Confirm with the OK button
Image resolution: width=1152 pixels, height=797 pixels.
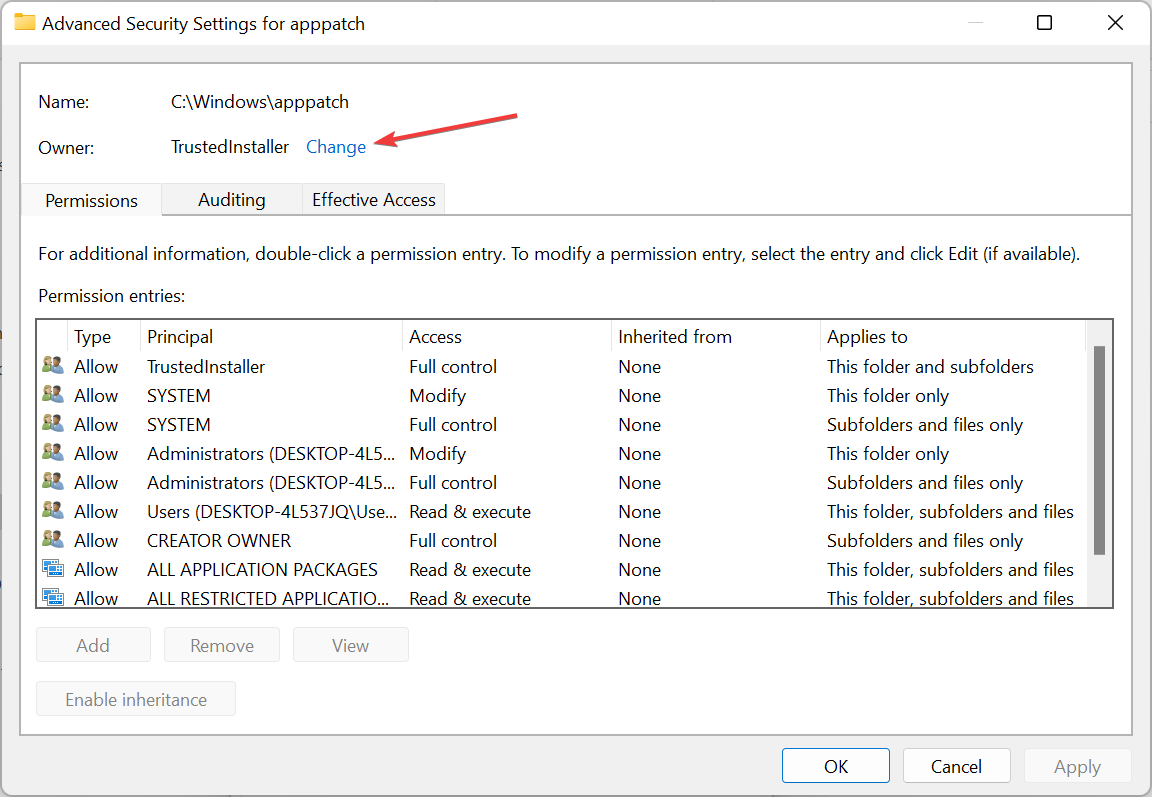pos(836,766)
